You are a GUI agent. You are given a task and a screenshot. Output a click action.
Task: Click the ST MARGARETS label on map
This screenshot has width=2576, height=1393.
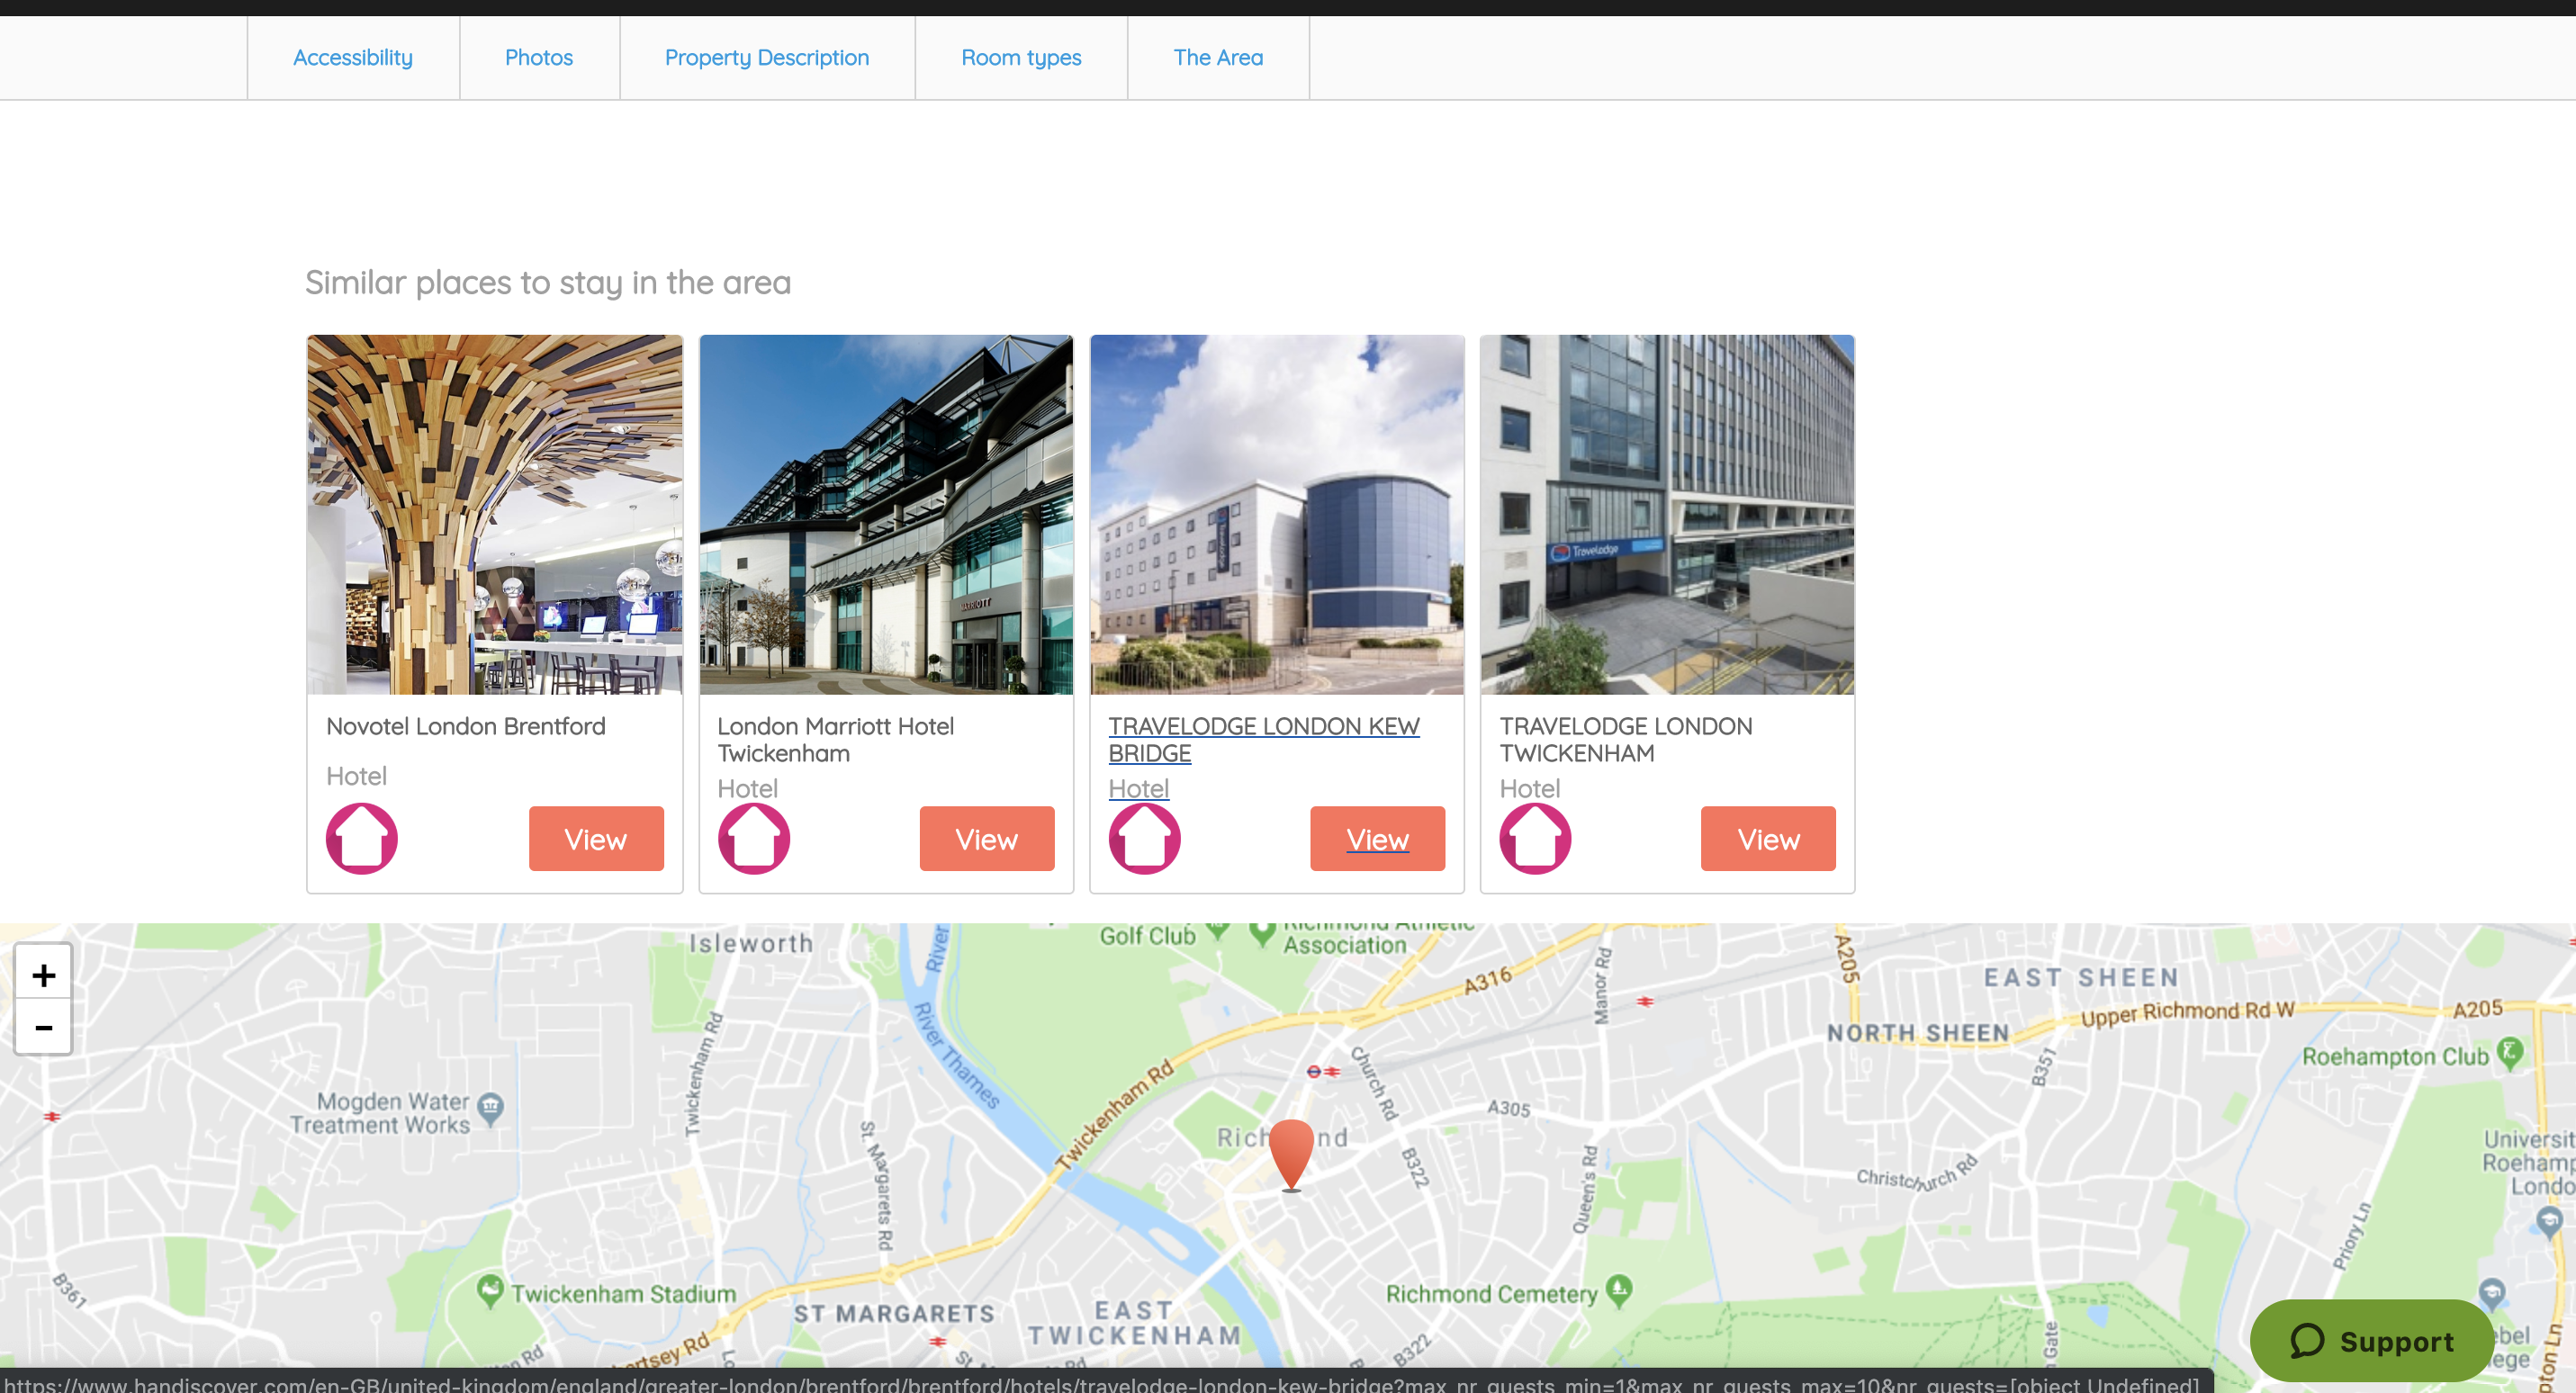(x=894, y=1313)
